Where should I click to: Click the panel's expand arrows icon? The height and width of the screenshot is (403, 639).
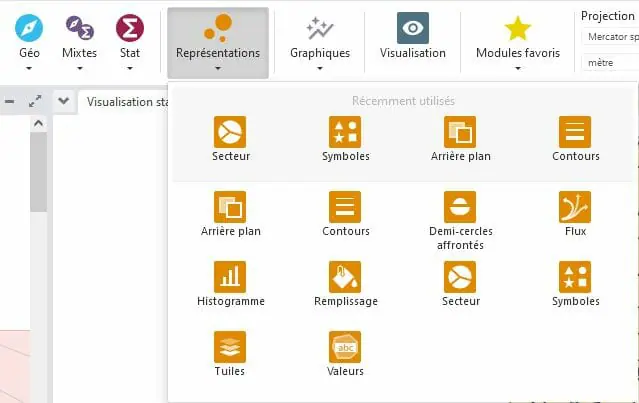[34, 101]
